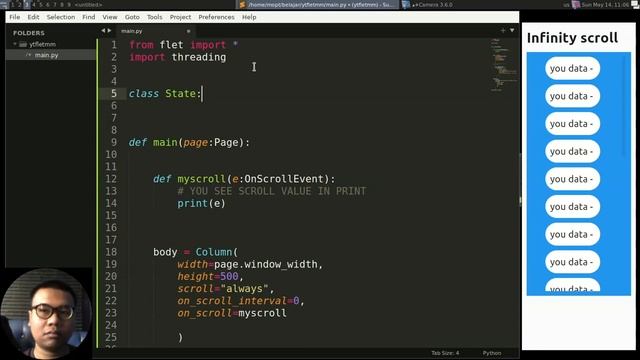The image size is (640, 360).
Task: Switch to Sublime Text window in taskbar
Action: click(317, 5)
